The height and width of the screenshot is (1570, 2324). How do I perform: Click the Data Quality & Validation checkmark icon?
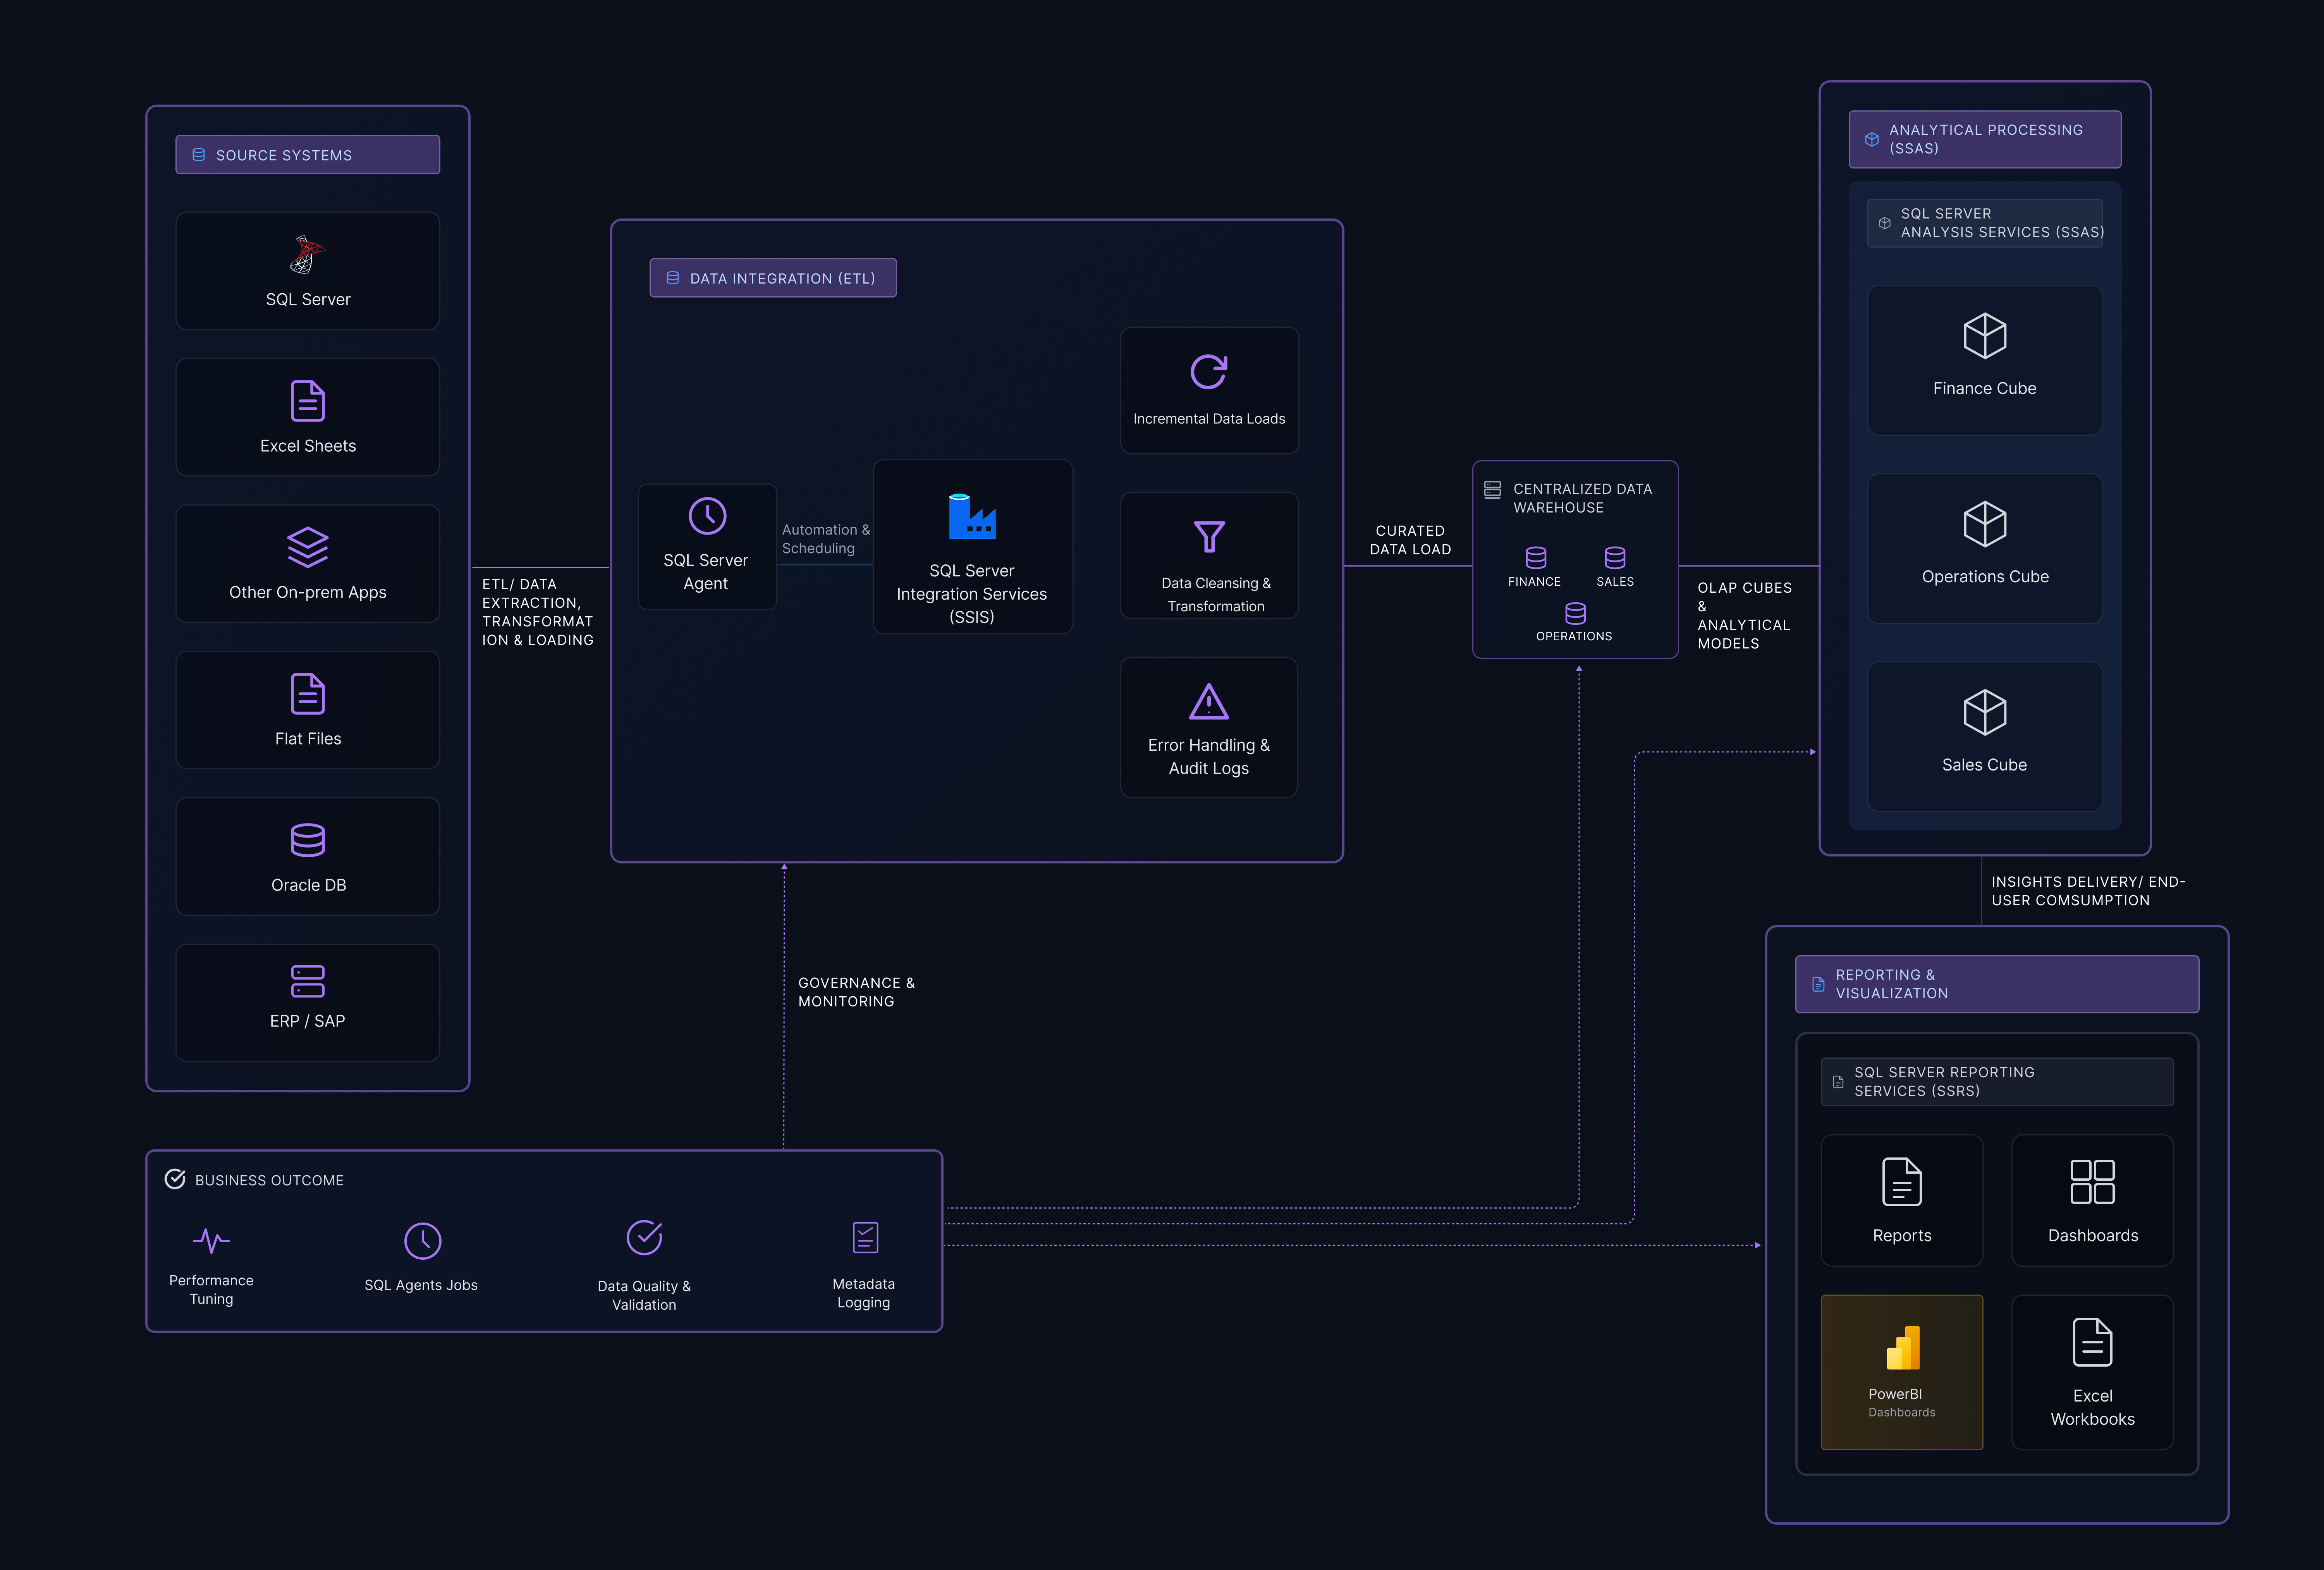pos(644,1238)
